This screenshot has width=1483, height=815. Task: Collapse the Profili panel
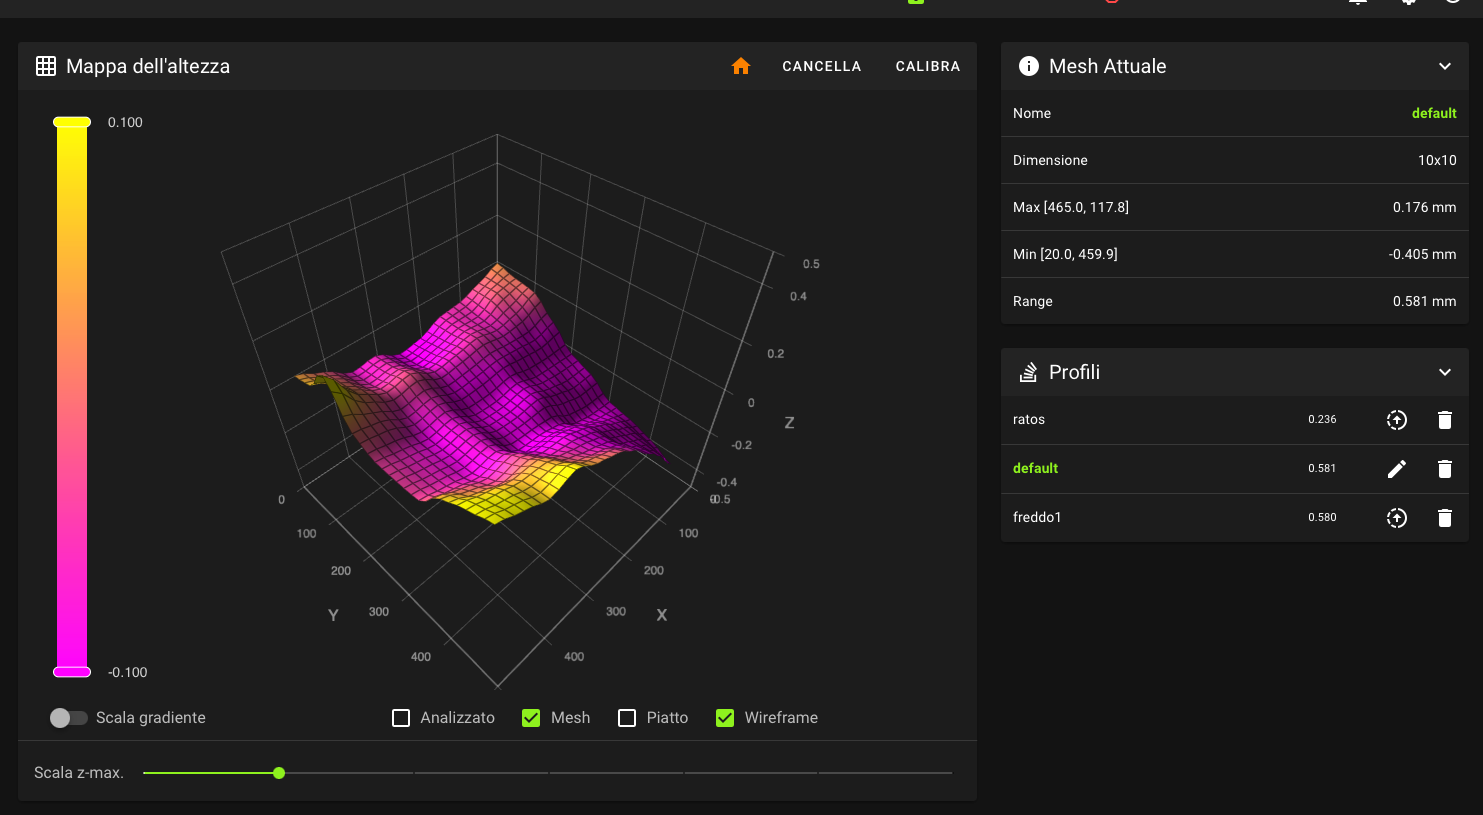pyautogui.click(x=1445, y=372)
